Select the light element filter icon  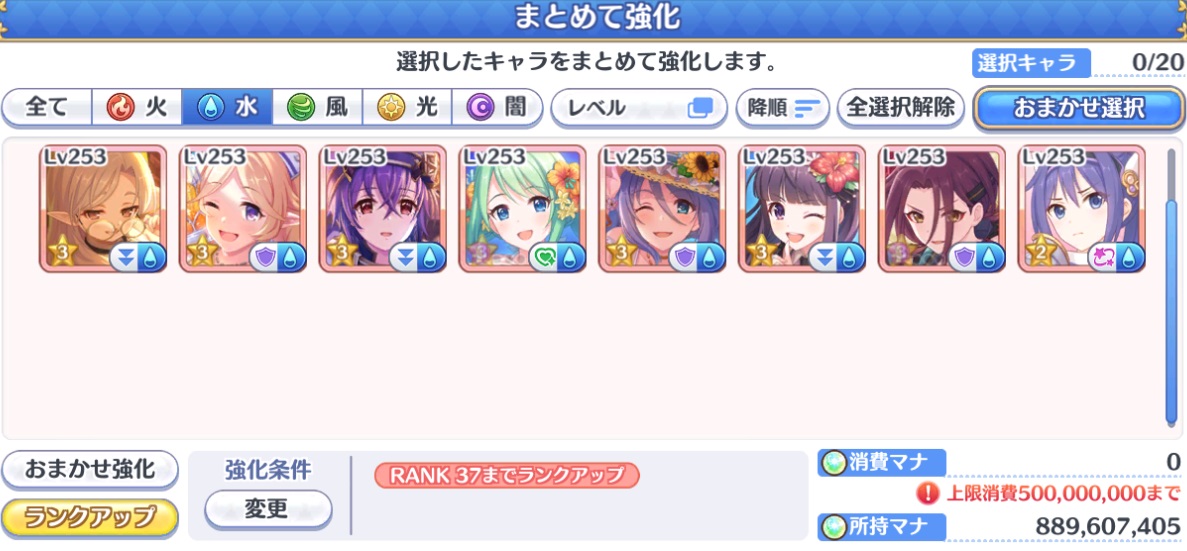391,108
